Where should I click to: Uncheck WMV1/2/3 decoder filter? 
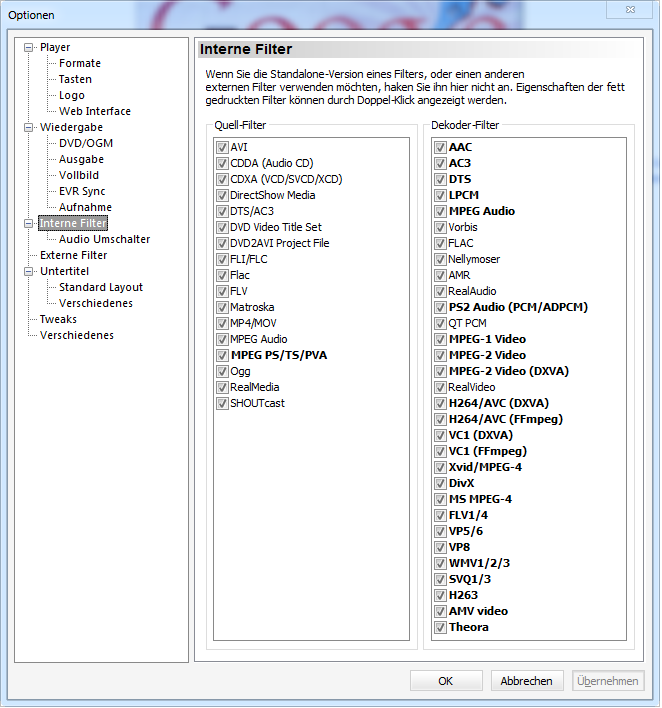click(440, 563)
